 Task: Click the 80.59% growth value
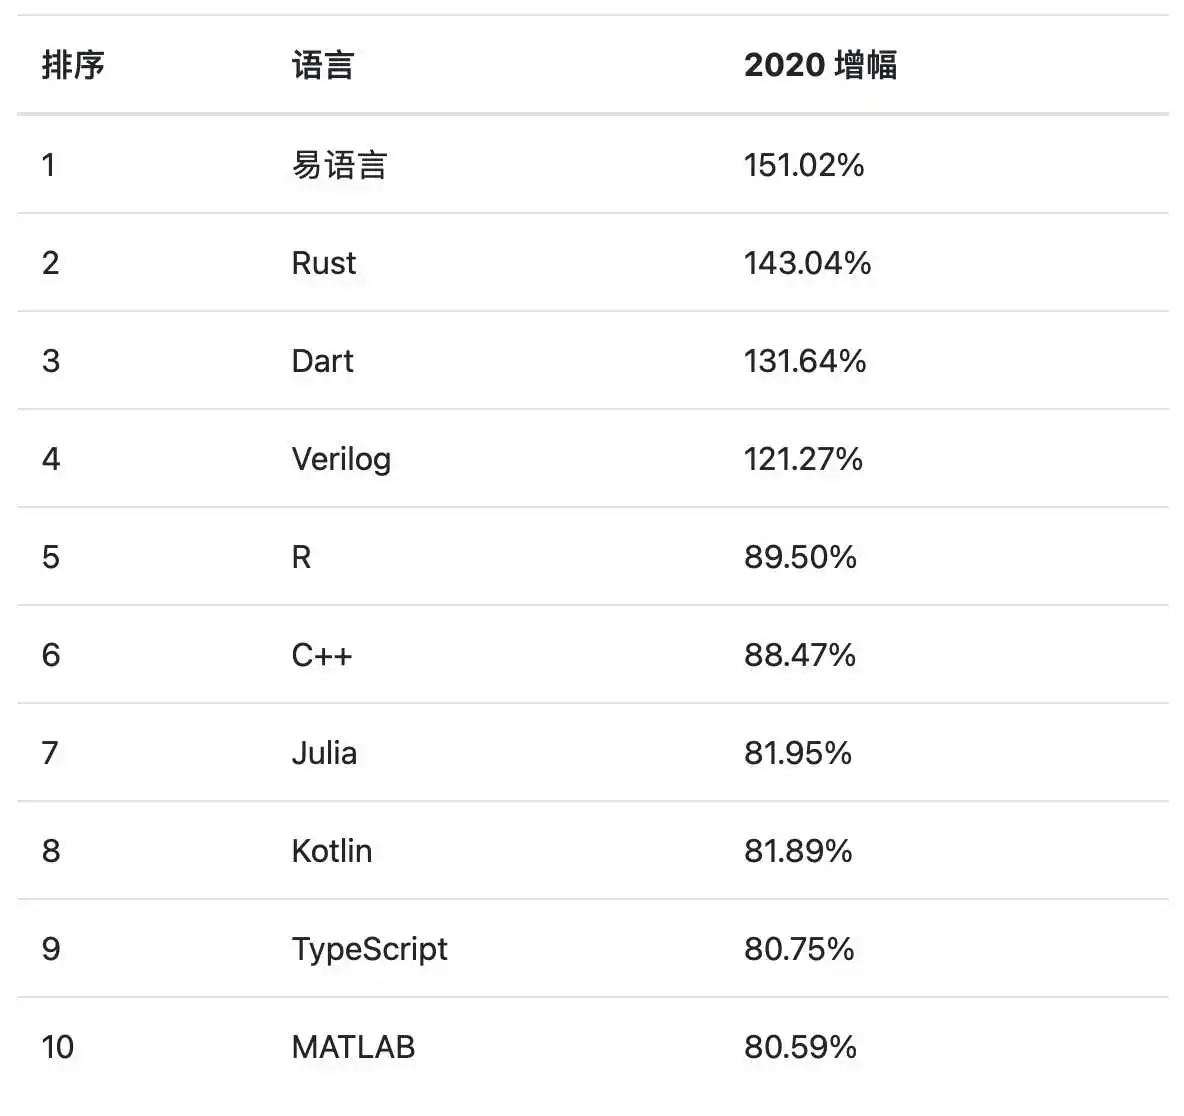[800, 1047]
